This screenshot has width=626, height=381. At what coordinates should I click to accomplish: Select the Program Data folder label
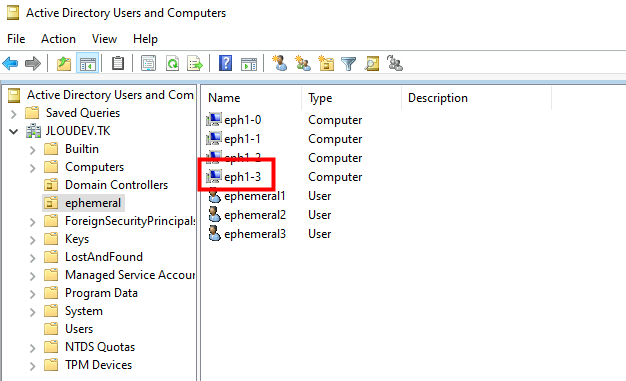[x=101, y=293]
